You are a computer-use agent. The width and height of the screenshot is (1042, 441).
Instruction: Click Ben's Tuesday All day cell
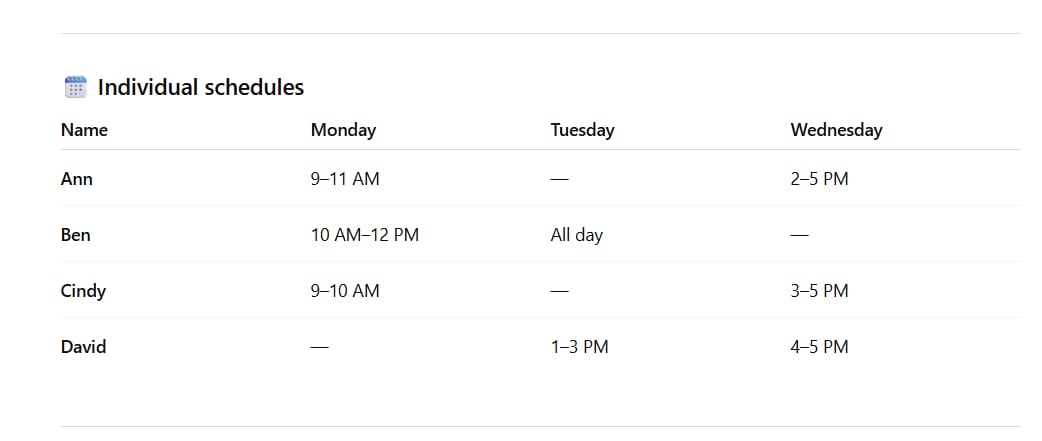pos(577,235)
